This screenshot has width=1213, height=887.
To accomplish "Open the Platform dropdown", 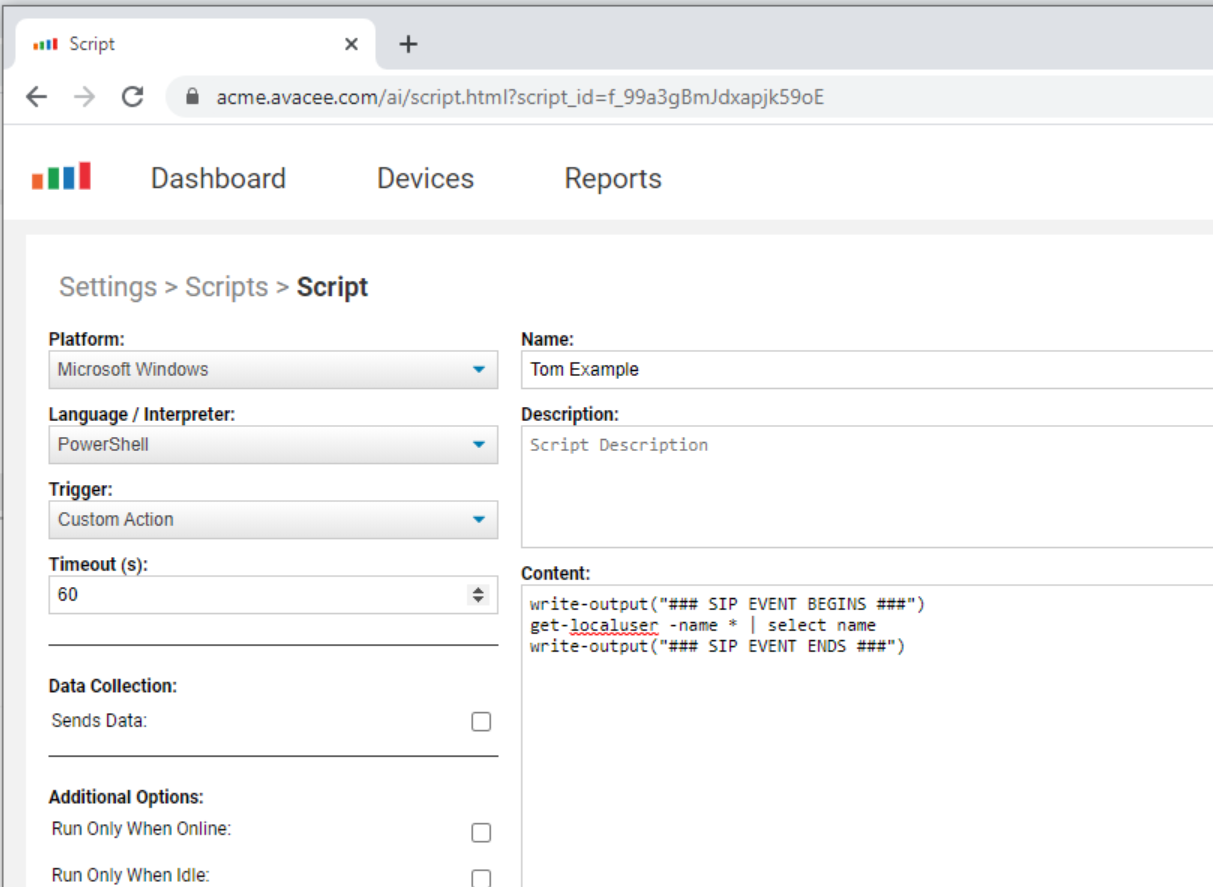I will 273,369.
